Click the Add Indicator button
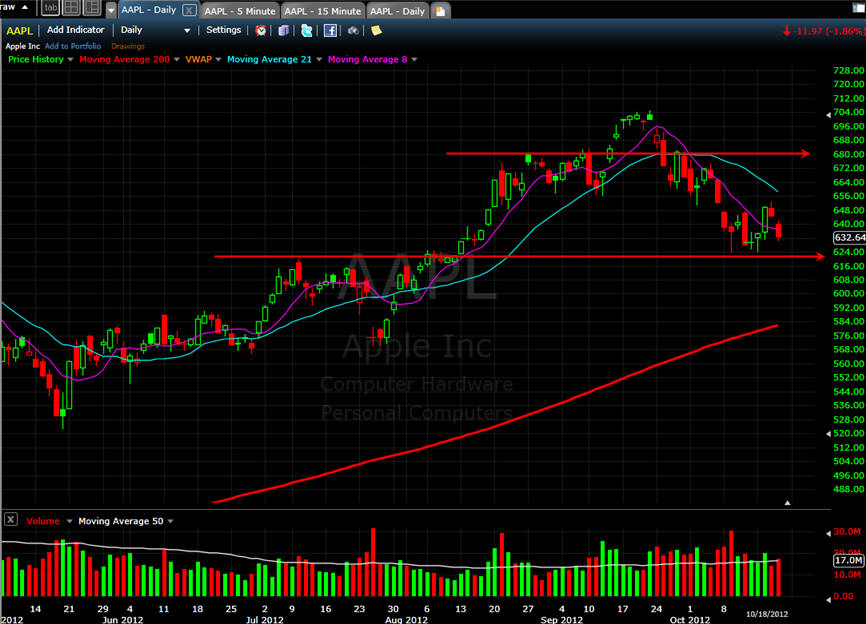Image resolution: width=866 pixels, height=624 pixels. (76, 30)
